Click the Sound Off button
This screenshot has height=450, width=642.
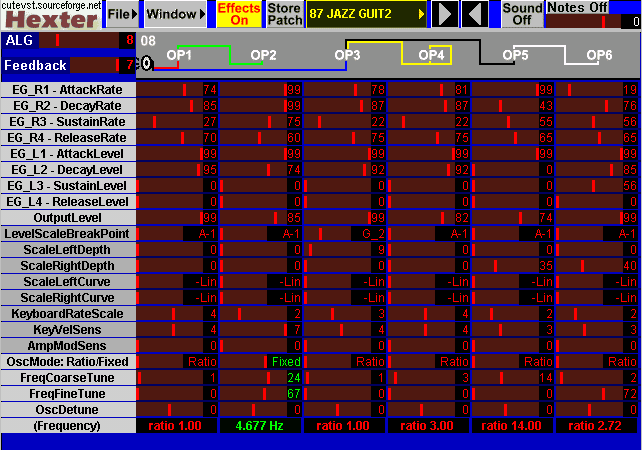click(522, 14)
